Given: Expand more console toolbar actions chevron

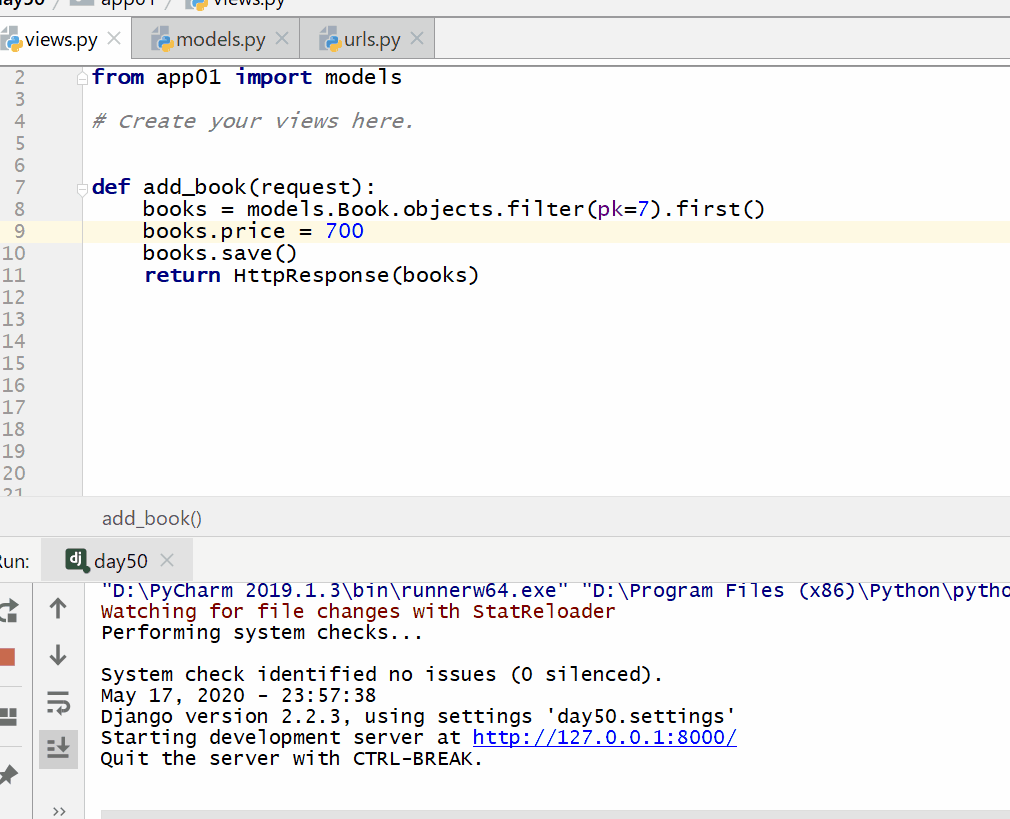Looking at the screenshot, I should [x=58, y=810].
